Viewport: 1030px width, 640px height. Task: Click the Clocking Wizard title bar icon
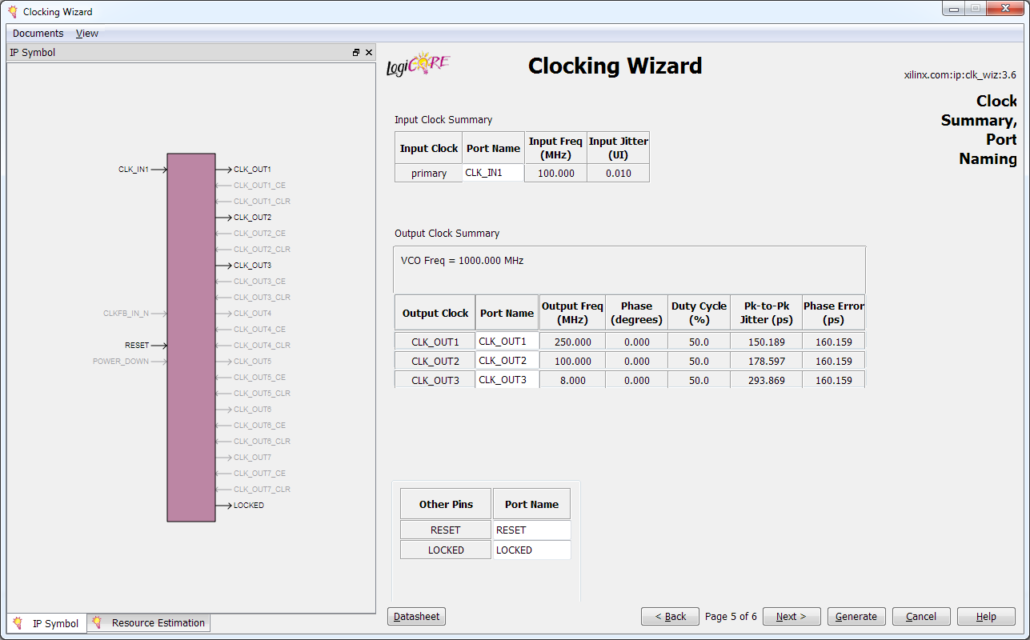point(12,12)
